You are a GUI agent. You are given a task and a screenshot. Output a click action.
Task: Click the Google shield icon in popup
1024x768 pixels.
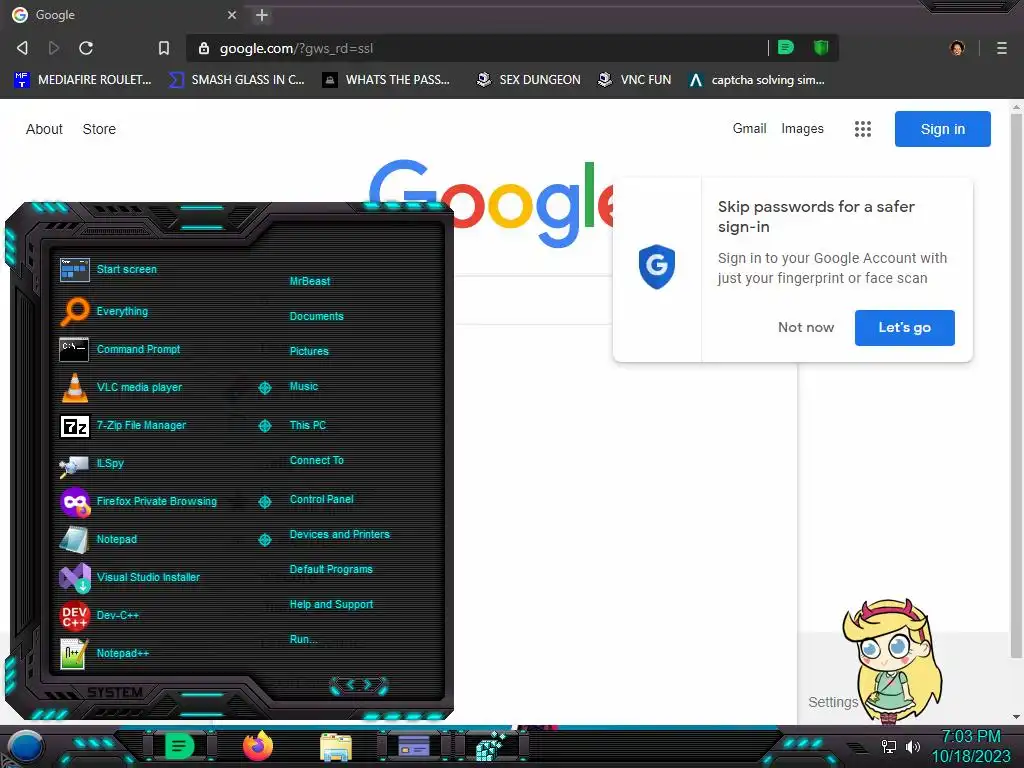pos(656,266)
